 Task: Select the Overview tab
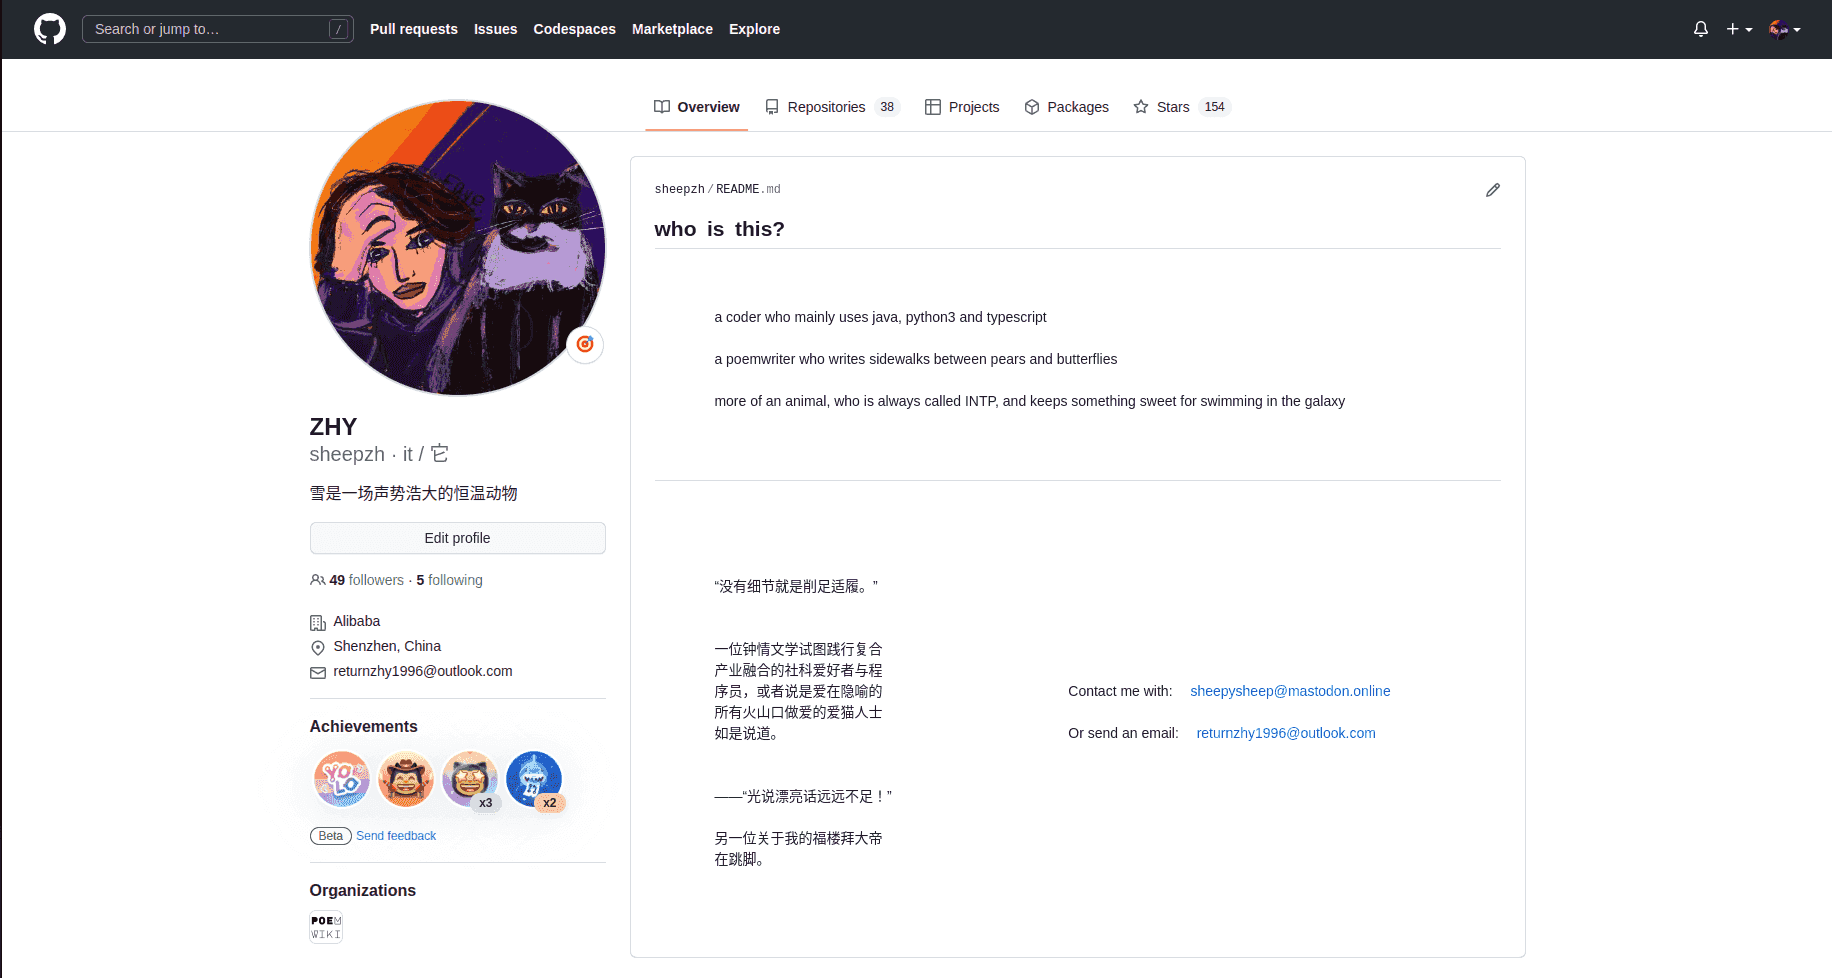[x=697, y=107]
